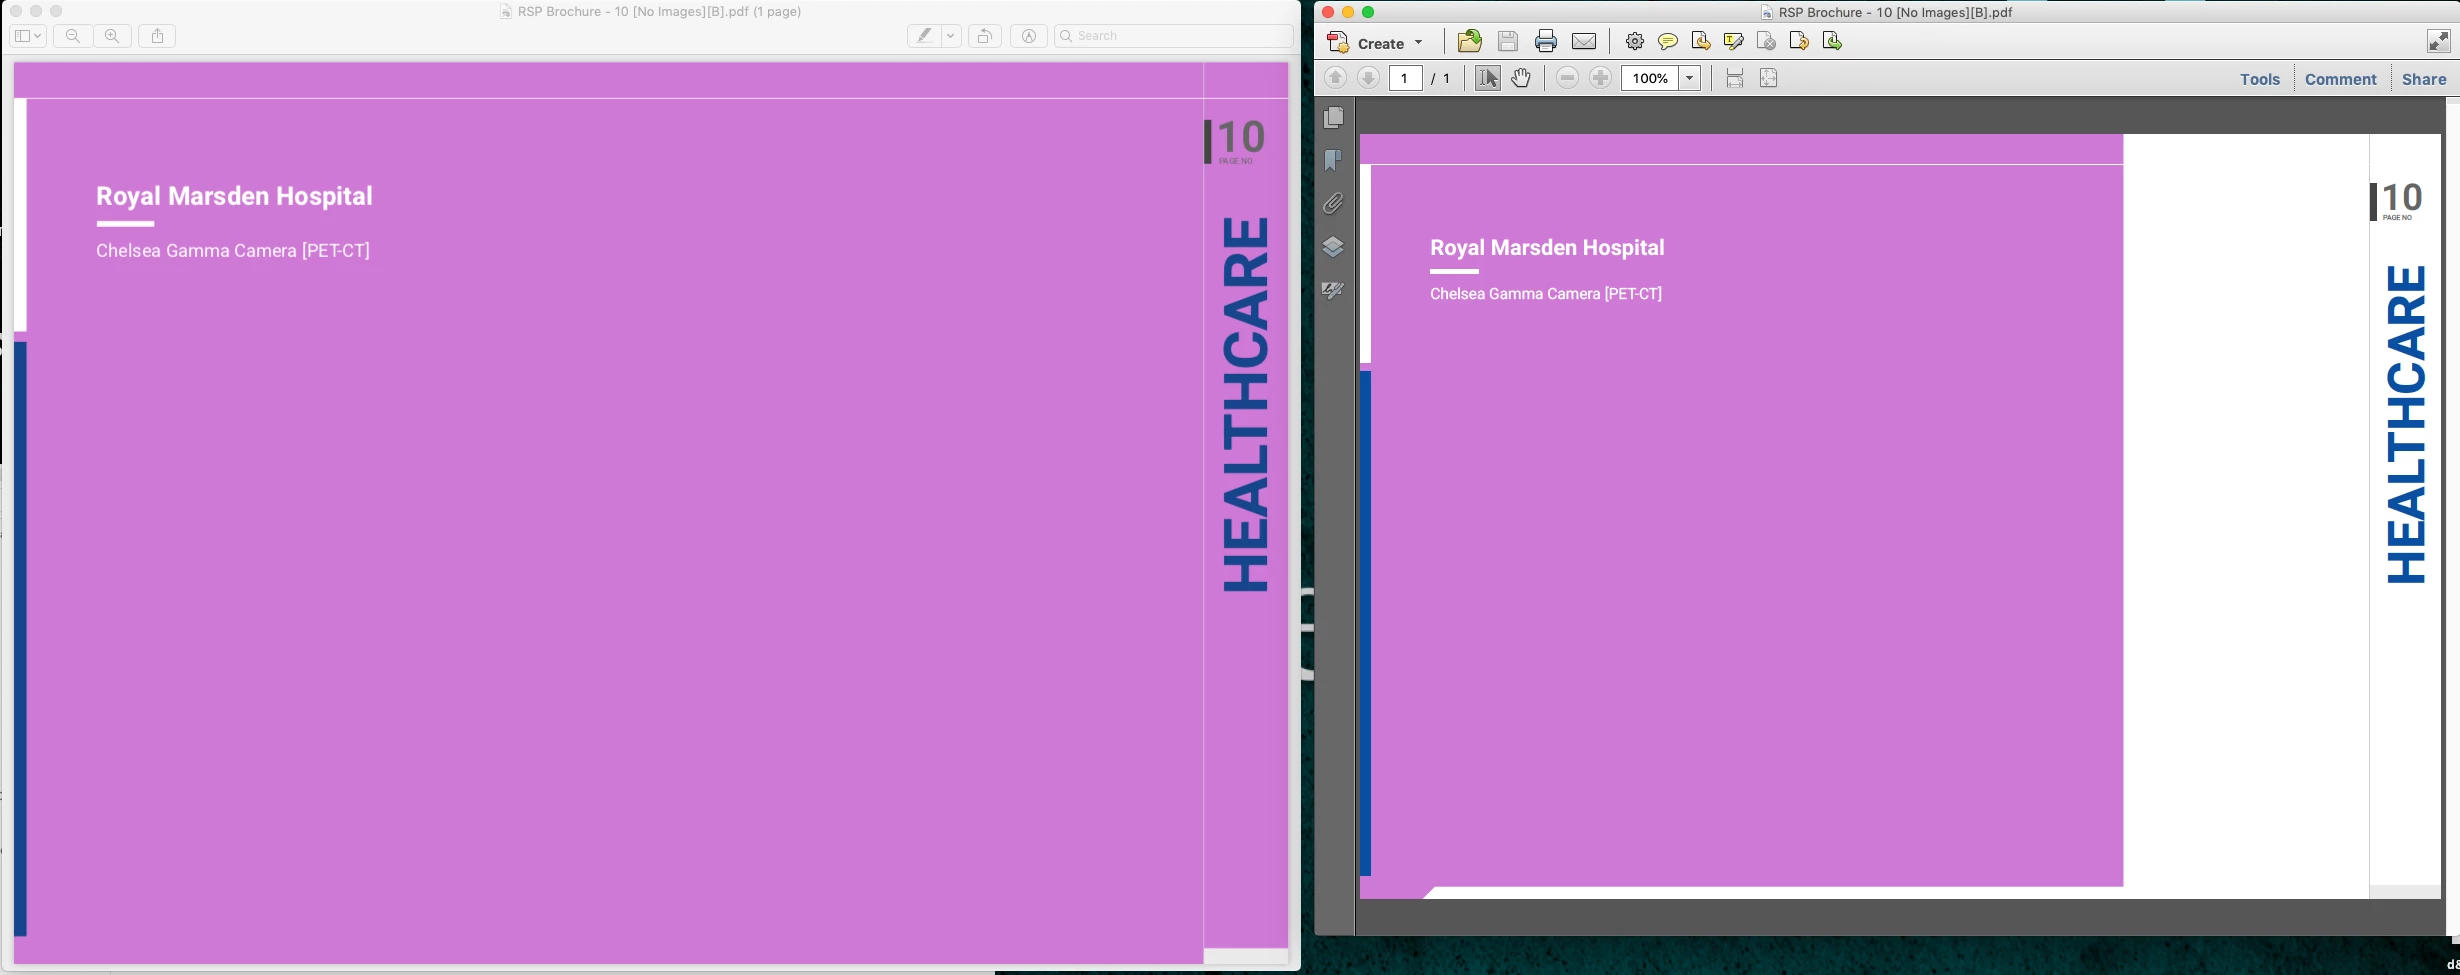Click 'Chelsea Gamma Camera [PET-CT]' in Acrobat
This screenshot has width=2460, height=975.
tap(1546, 294)
